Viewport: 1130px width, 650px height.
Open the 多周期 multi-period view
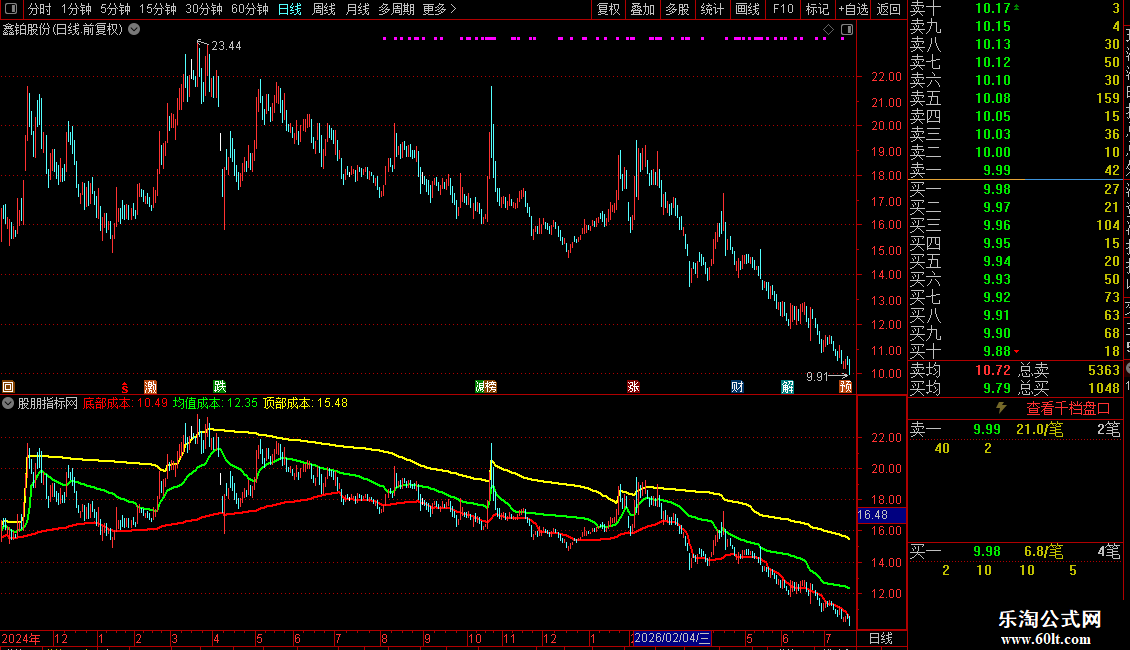396,9
